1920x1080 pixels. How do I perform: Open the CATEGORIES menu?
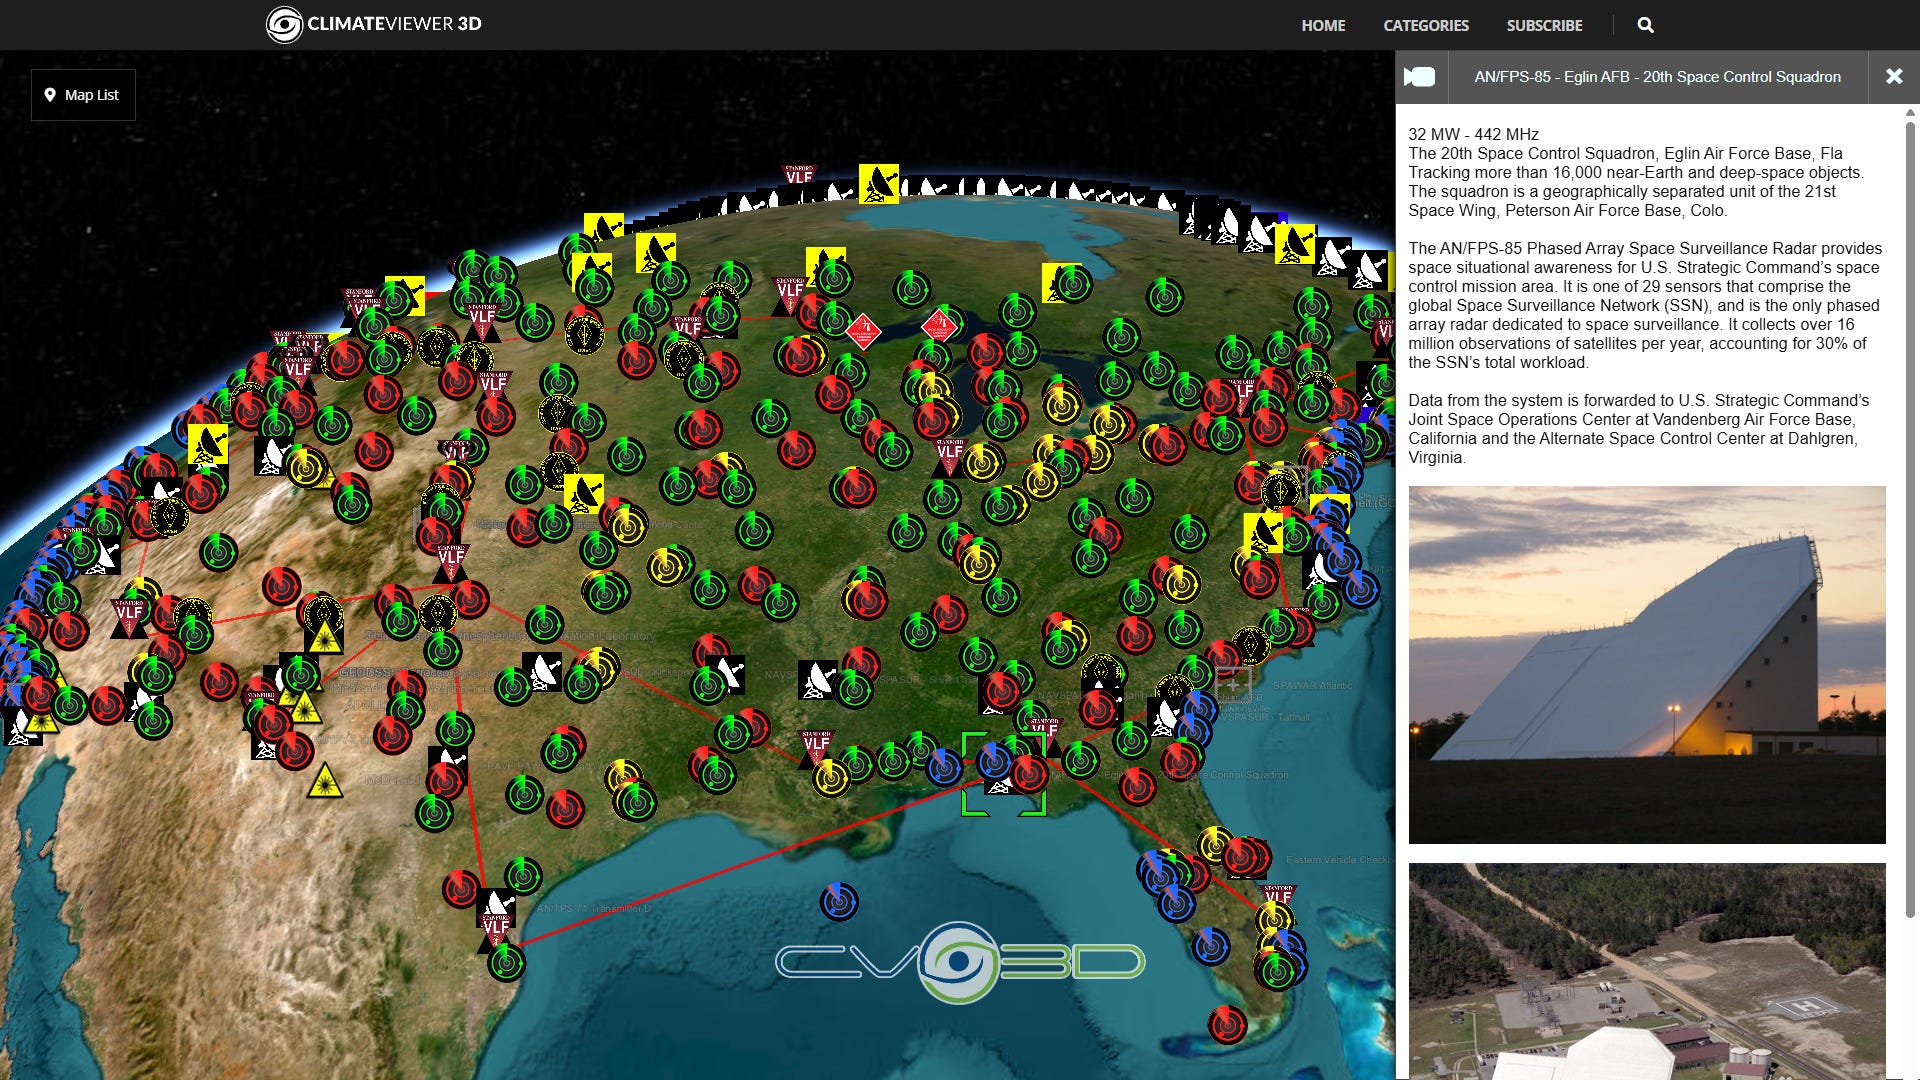(1426, 25)
